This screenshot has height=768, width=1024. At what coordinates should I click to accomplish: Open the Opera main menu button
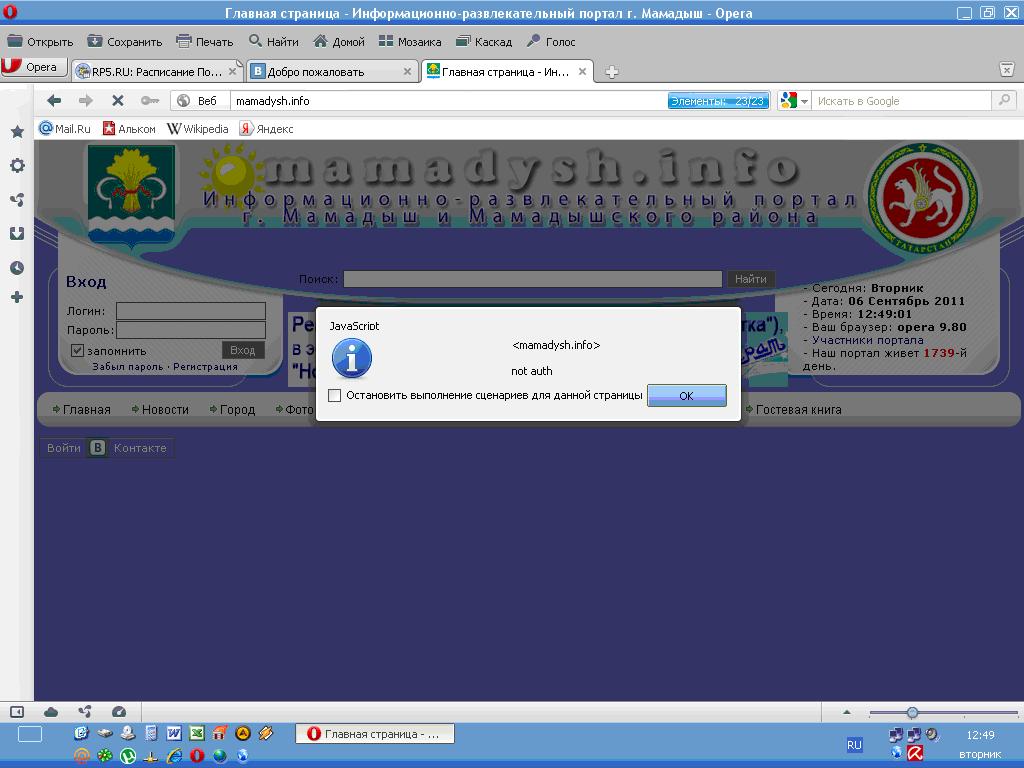33,67
